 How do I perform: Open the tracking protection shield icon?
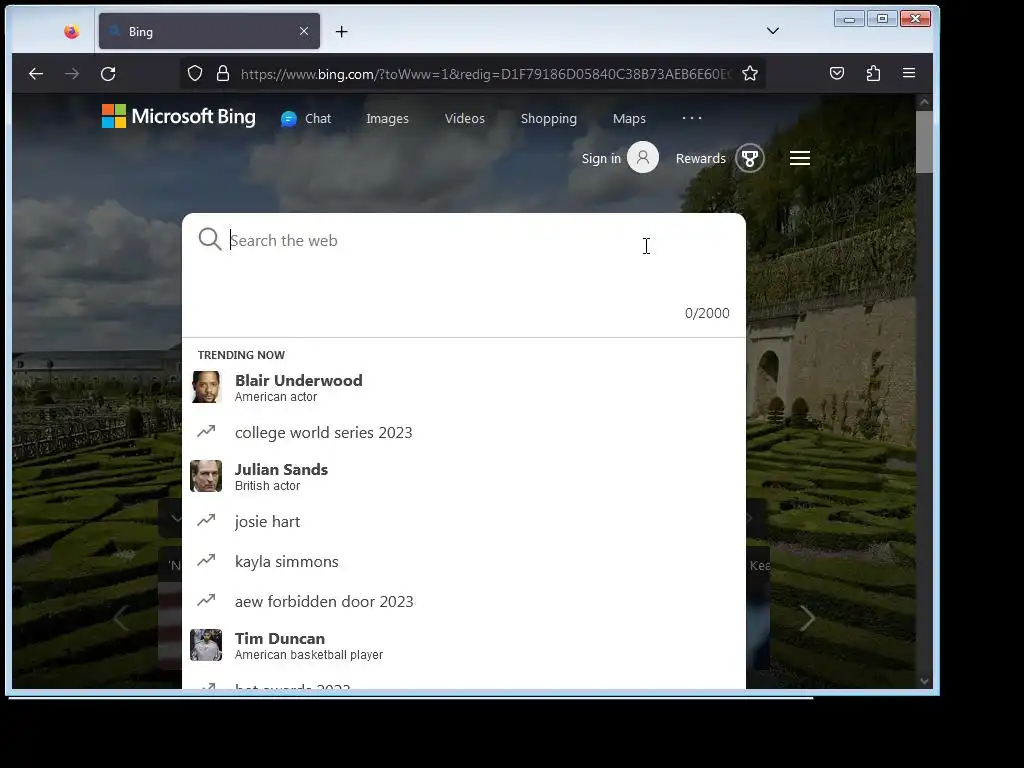coord(195,73)
